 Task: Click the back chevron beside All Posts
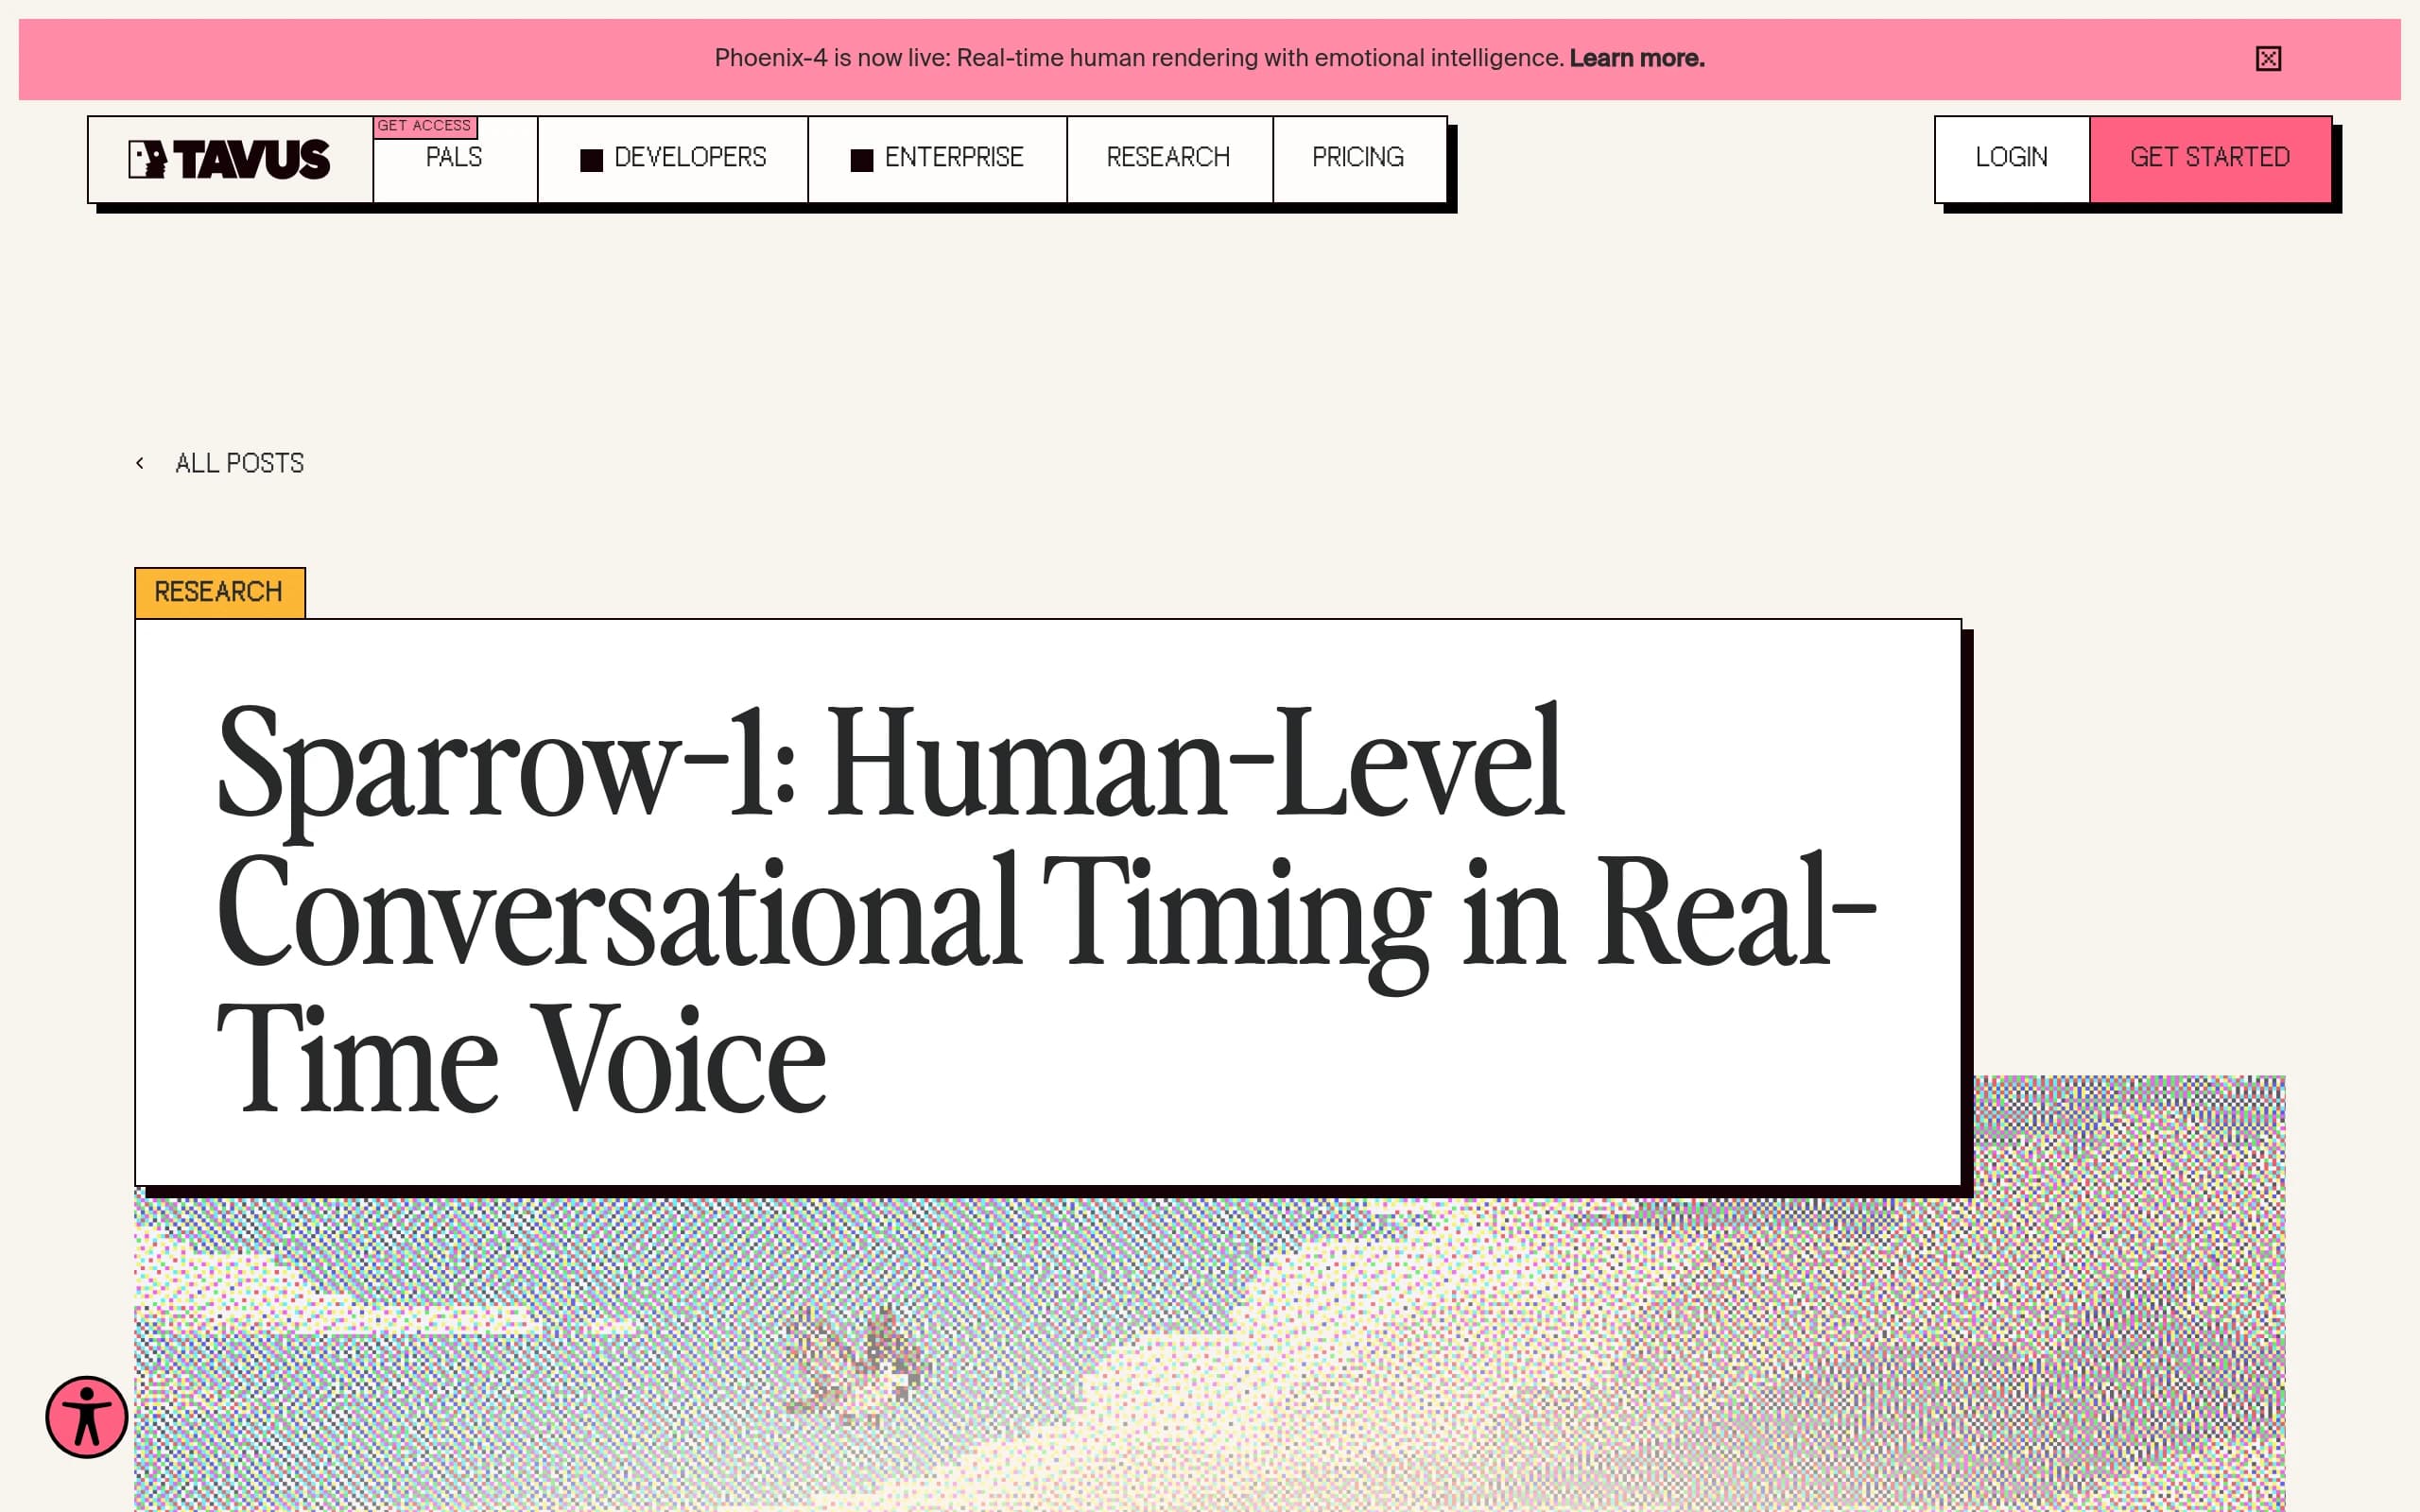[140, 463]
